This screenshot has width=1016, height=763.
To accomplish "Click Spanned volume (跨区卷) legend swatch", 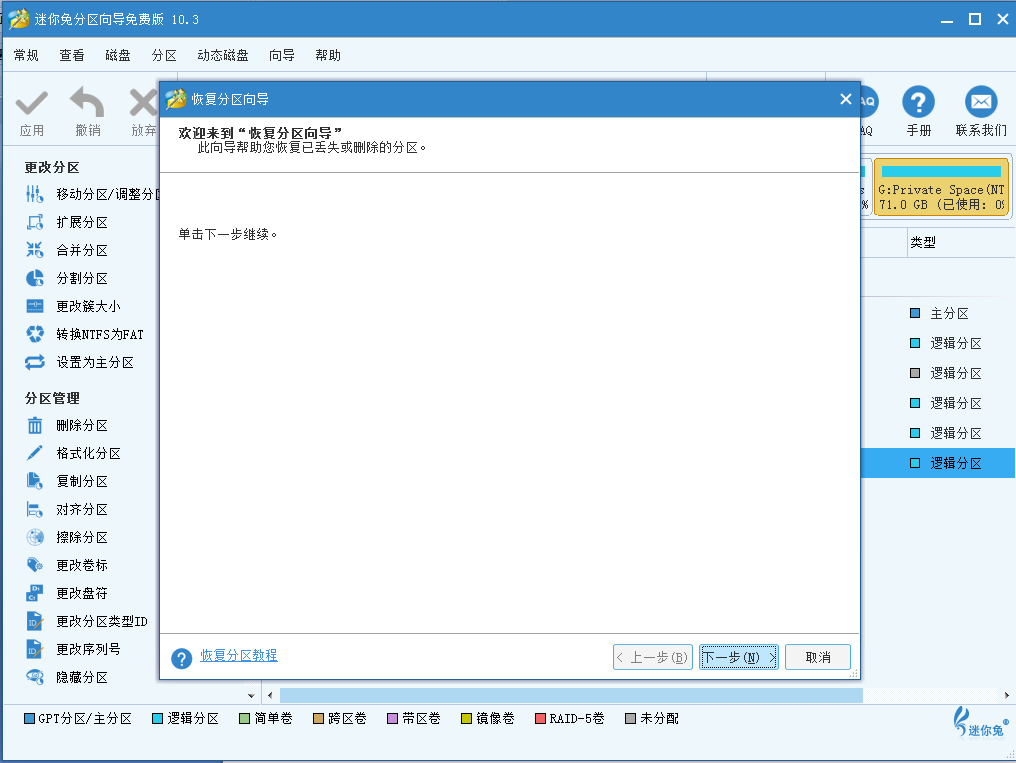I will pos(318,718).
